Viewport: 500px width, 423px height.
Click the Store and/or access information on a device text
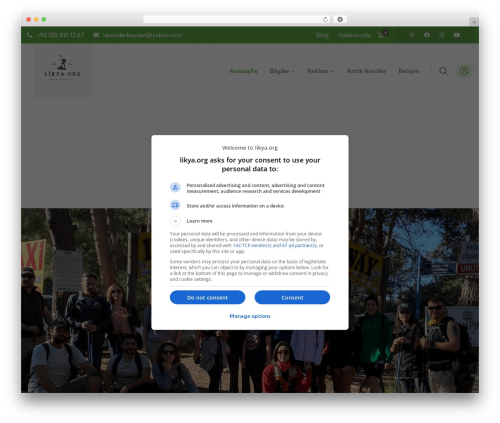[x=235, y=206]
